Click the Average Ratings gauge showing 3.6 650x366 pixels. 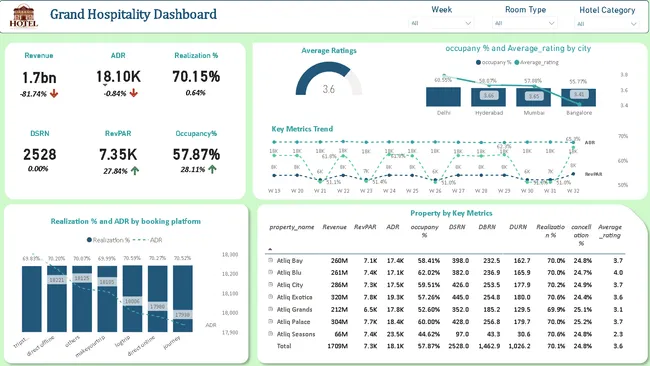(329, 79)
